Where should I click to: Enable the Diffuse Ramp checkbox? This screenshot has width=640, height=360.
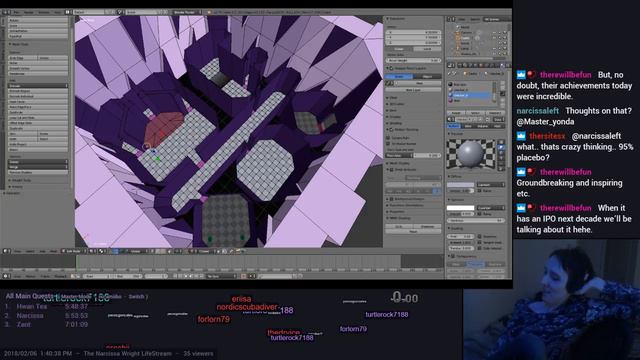[x=480, y=191]
